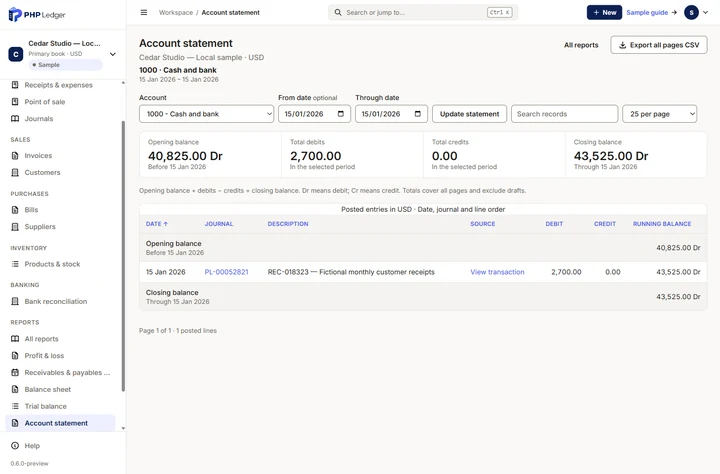Click the Products & stock list icon

tap(15, 264)
